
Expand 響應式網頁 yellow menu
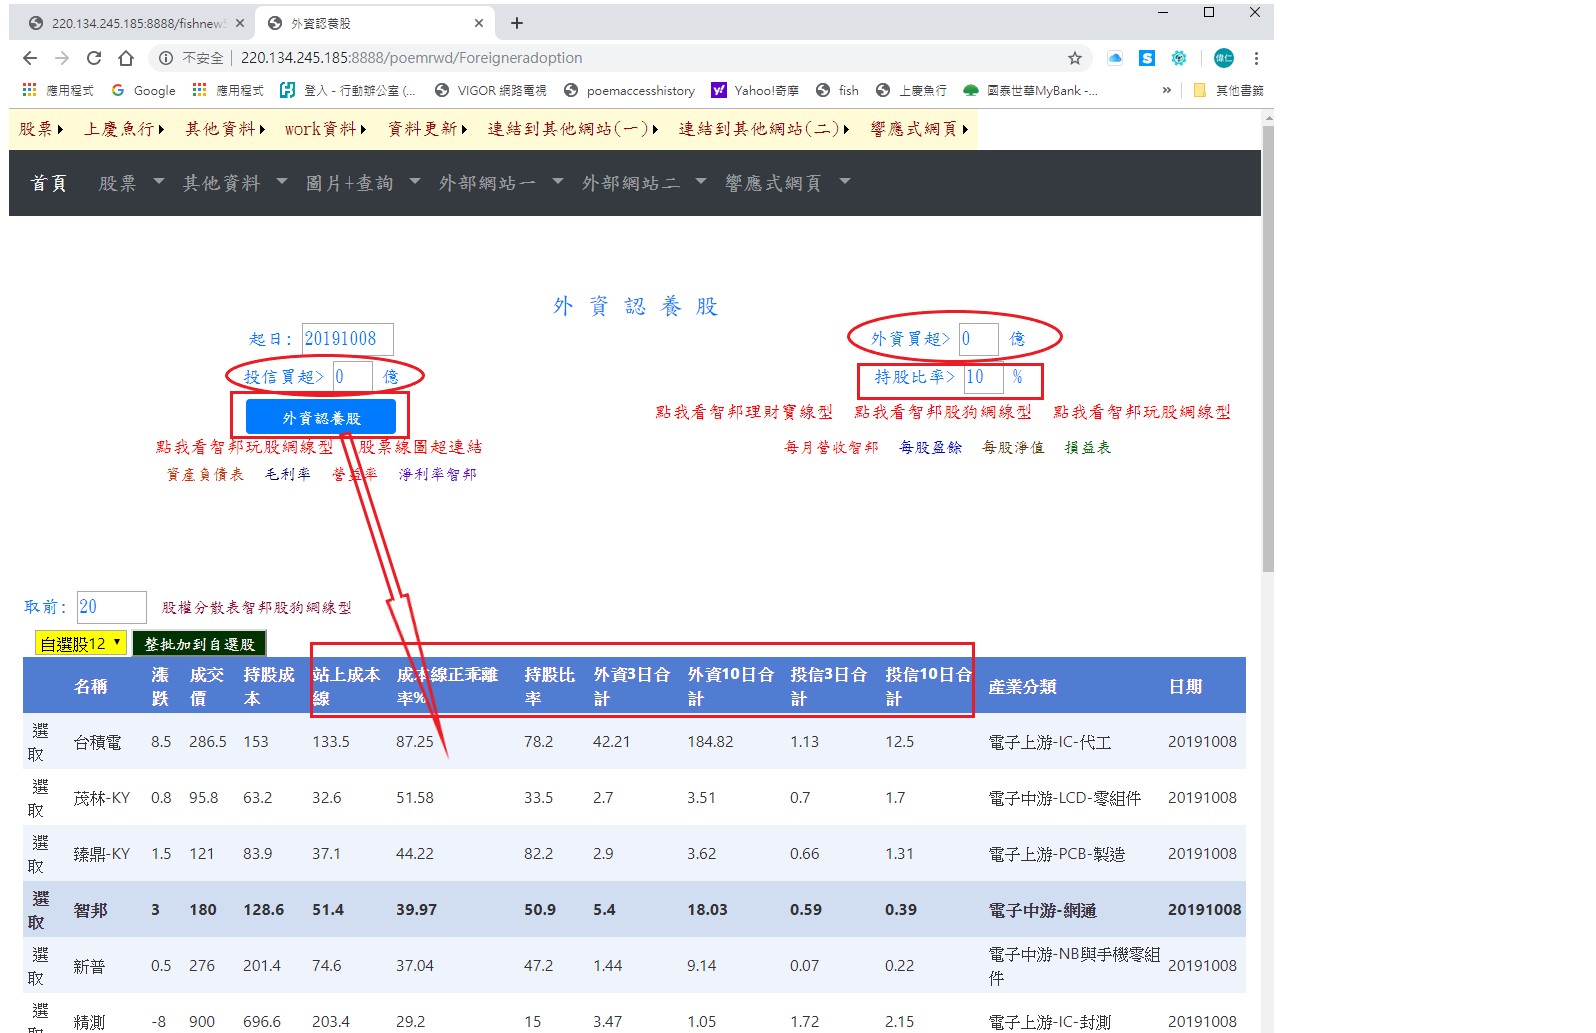[919, 129]
